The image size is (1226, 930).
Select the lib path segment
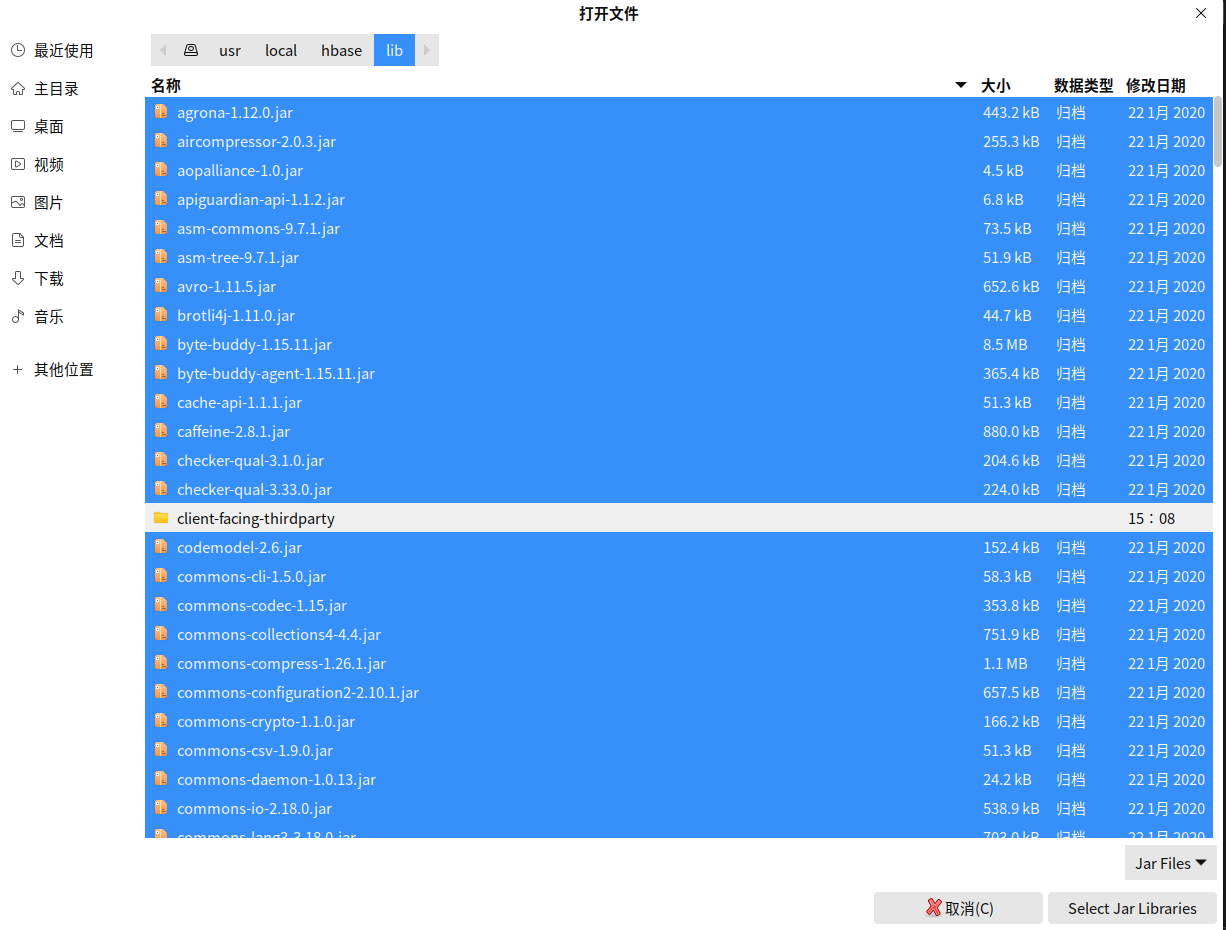click(x=395, y=50)
